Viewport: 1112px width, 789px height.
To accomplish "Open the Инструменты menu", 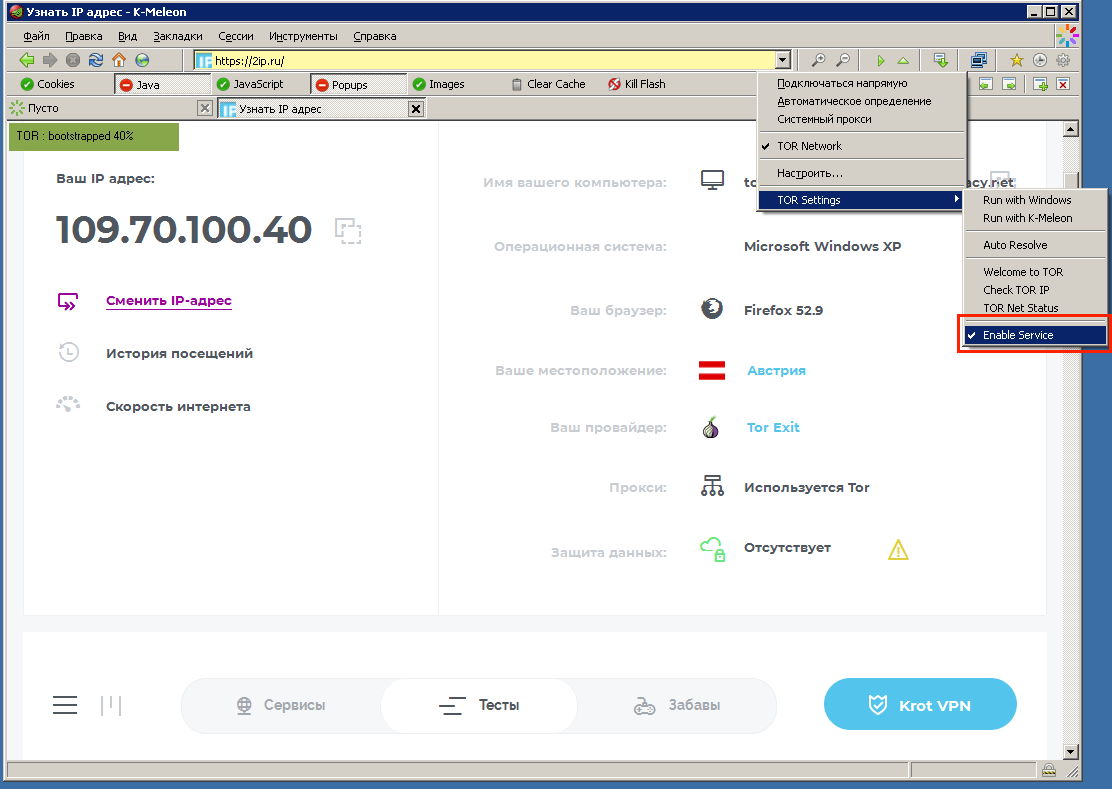I will (303, 36).
